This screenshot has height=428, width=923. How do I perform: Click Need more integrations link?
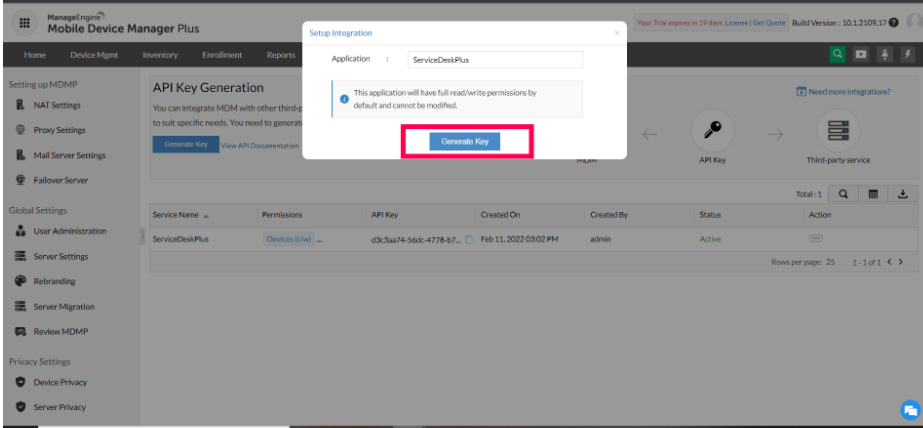click(844, 92)
